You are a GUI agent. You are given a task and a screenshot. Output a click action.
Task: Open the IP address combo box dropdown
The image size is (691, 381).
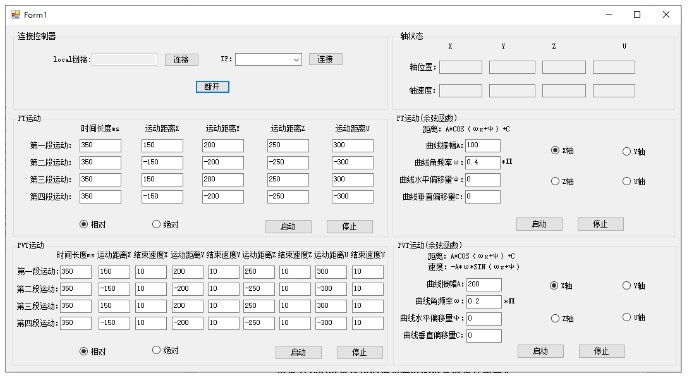[297, 59]
